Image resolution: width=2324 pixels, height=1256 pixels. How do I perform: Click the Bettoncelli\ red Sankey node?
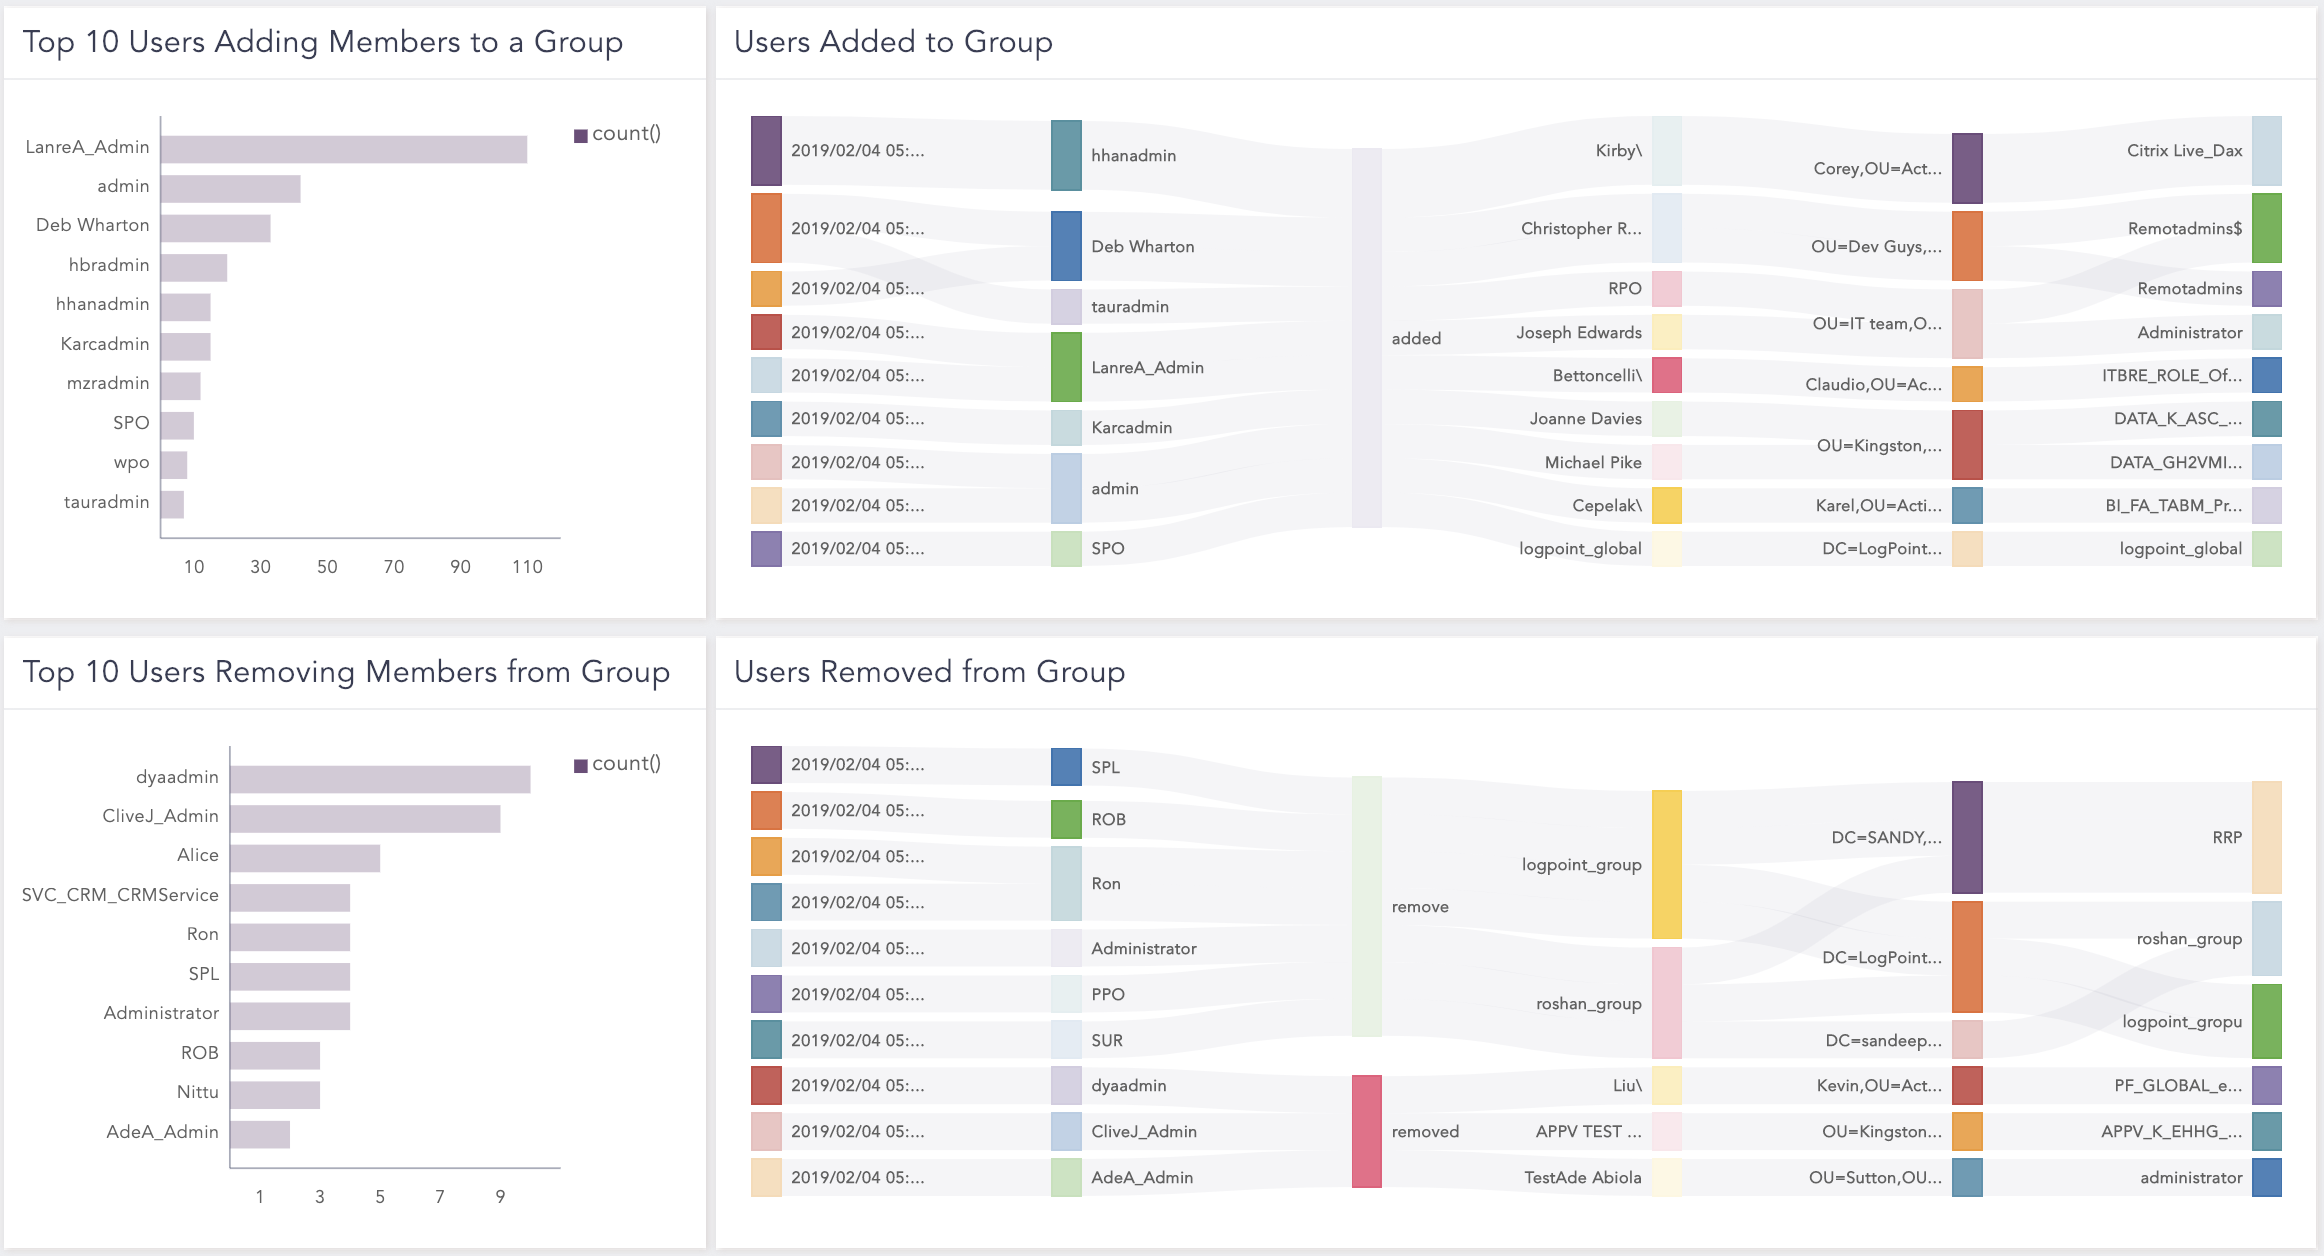[x=1667, y=375]
